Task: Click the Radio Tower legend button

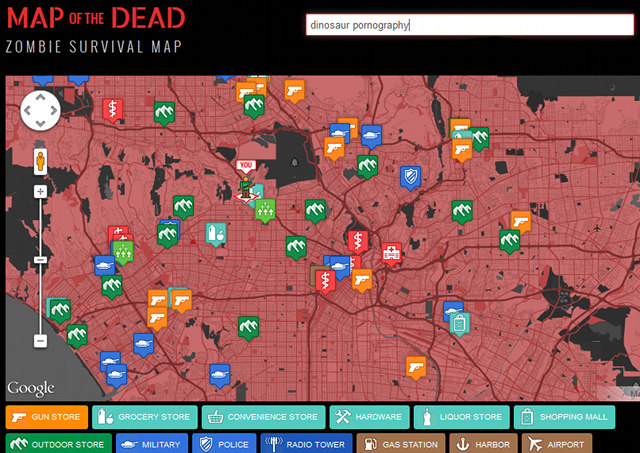Action: (x=307, y=444)
